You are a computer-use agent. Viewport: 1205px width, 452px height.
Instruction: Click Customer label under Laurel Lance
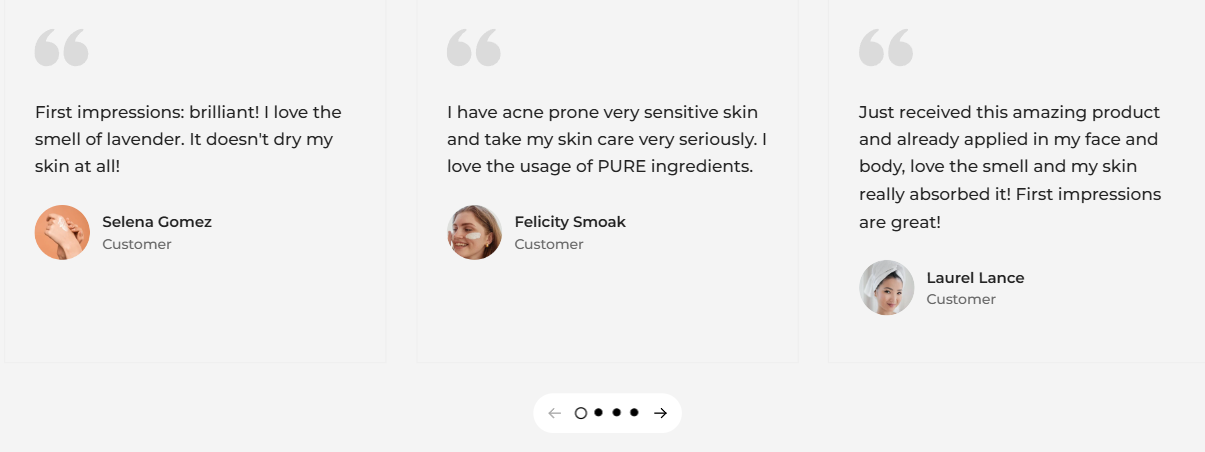point(961,299)
